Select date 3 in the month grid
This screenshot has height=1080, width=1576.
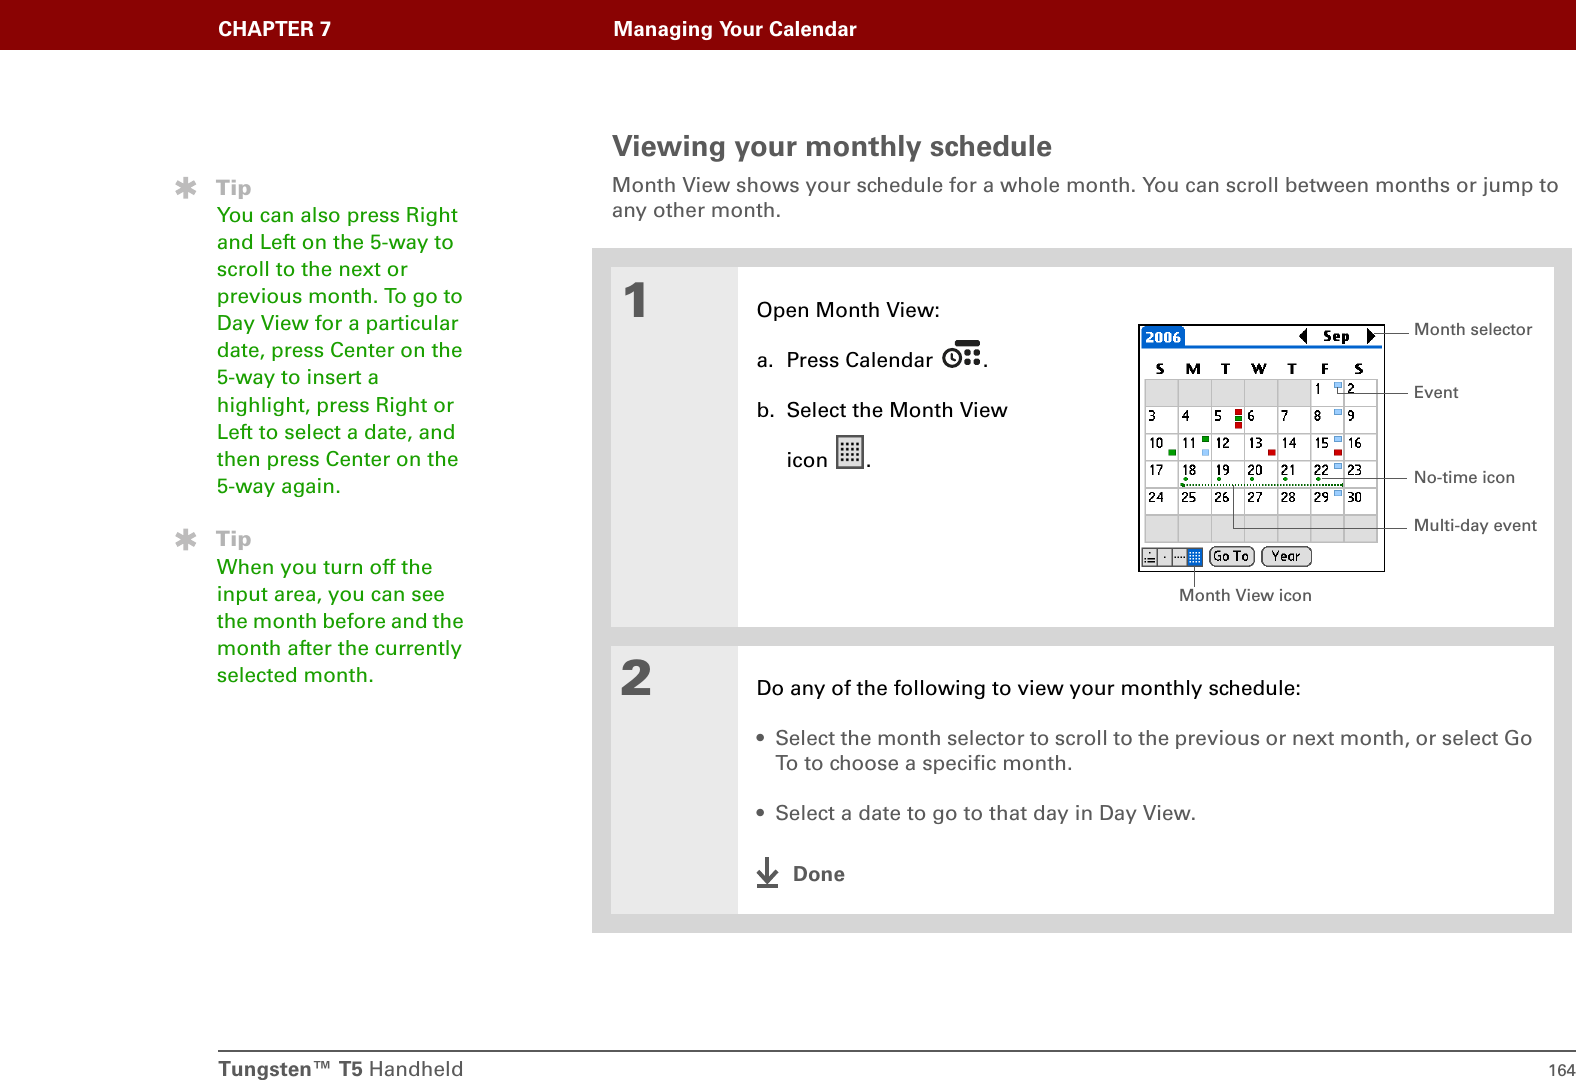click(1162, 420)
